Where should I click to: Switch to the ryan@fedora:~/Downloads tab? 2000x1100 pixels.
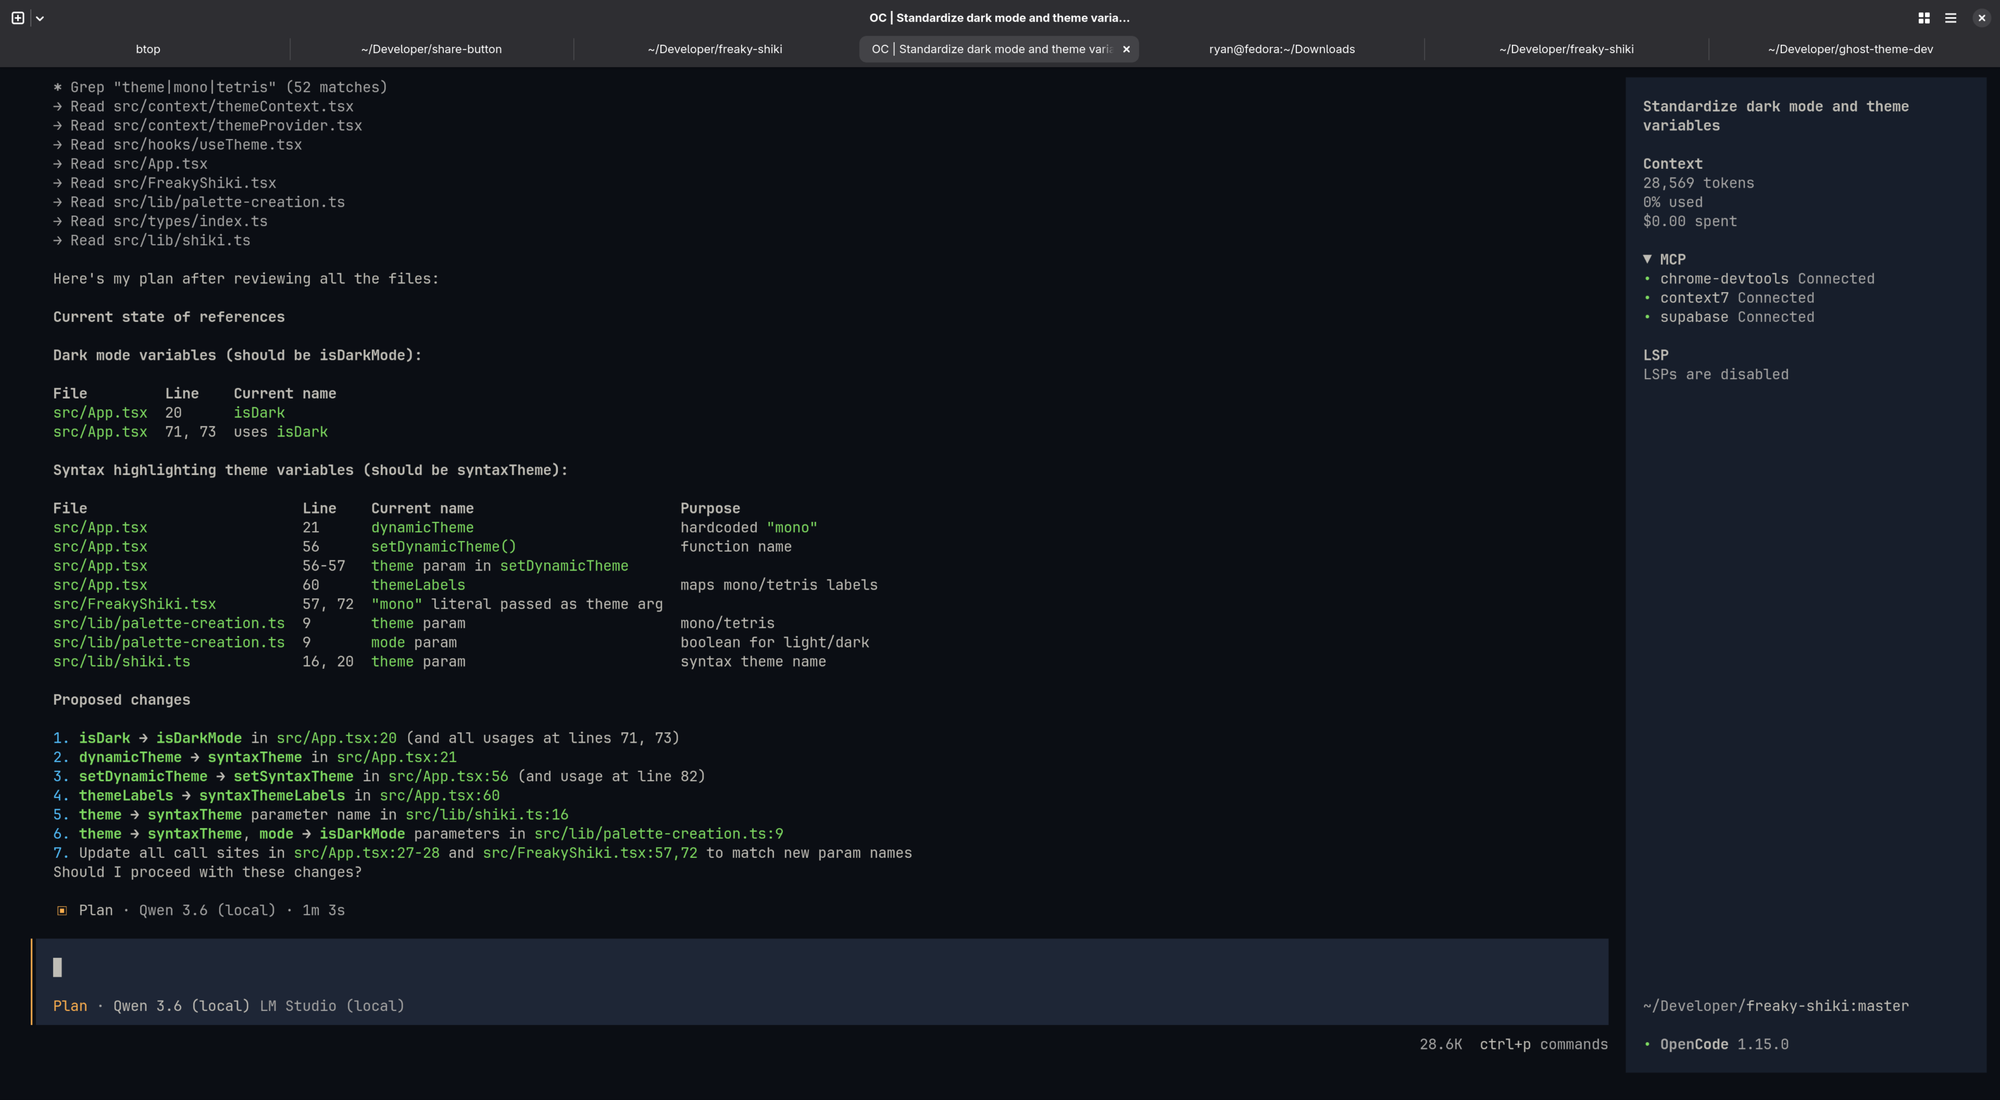click(x=1282, y=49)
